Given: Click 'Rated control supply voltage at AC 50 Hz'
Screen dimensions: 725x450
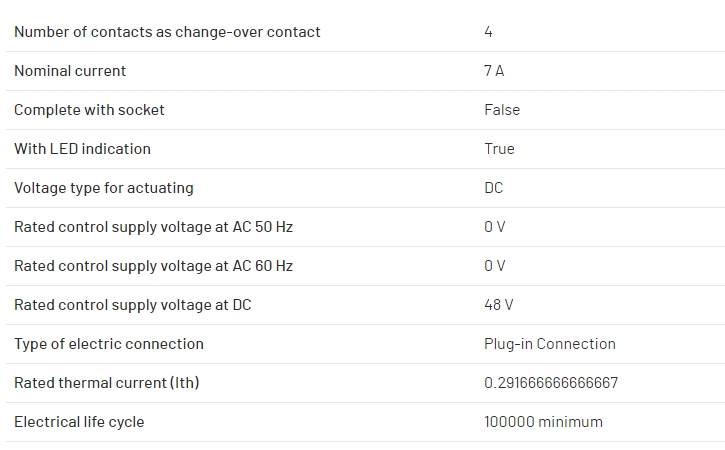Looking at the screenshot, I should (x=154, y=227).
